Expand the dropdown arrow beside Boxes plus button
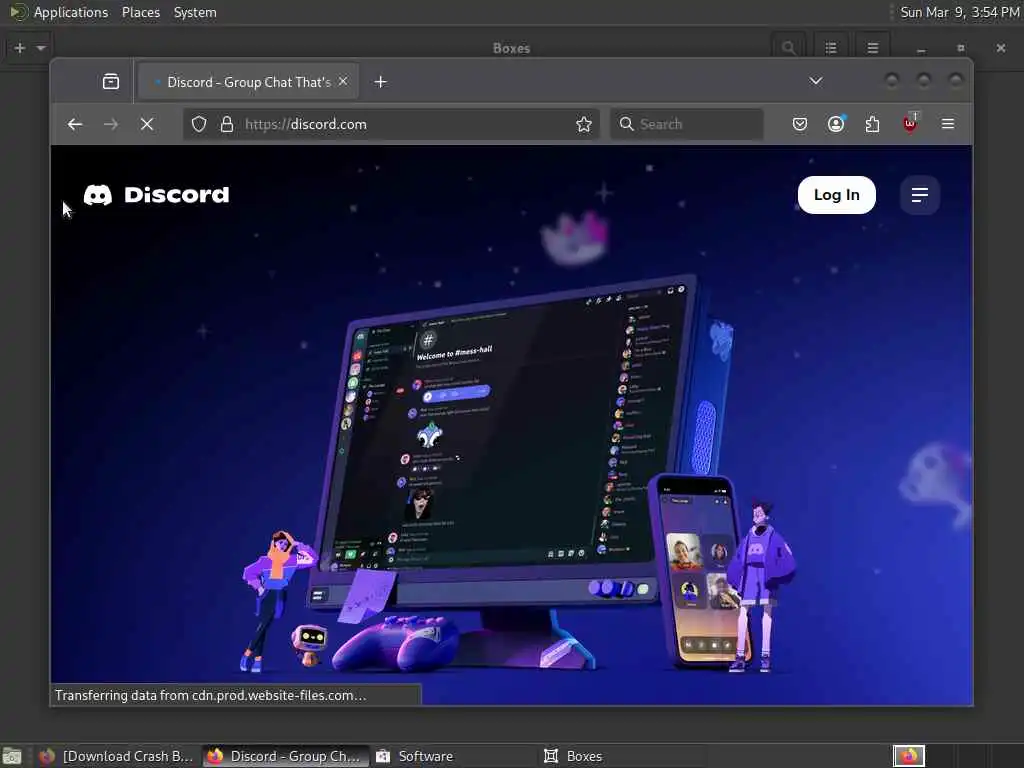Image resolution: width=1024 pixels, height=768 pixels. coord(41,48)
